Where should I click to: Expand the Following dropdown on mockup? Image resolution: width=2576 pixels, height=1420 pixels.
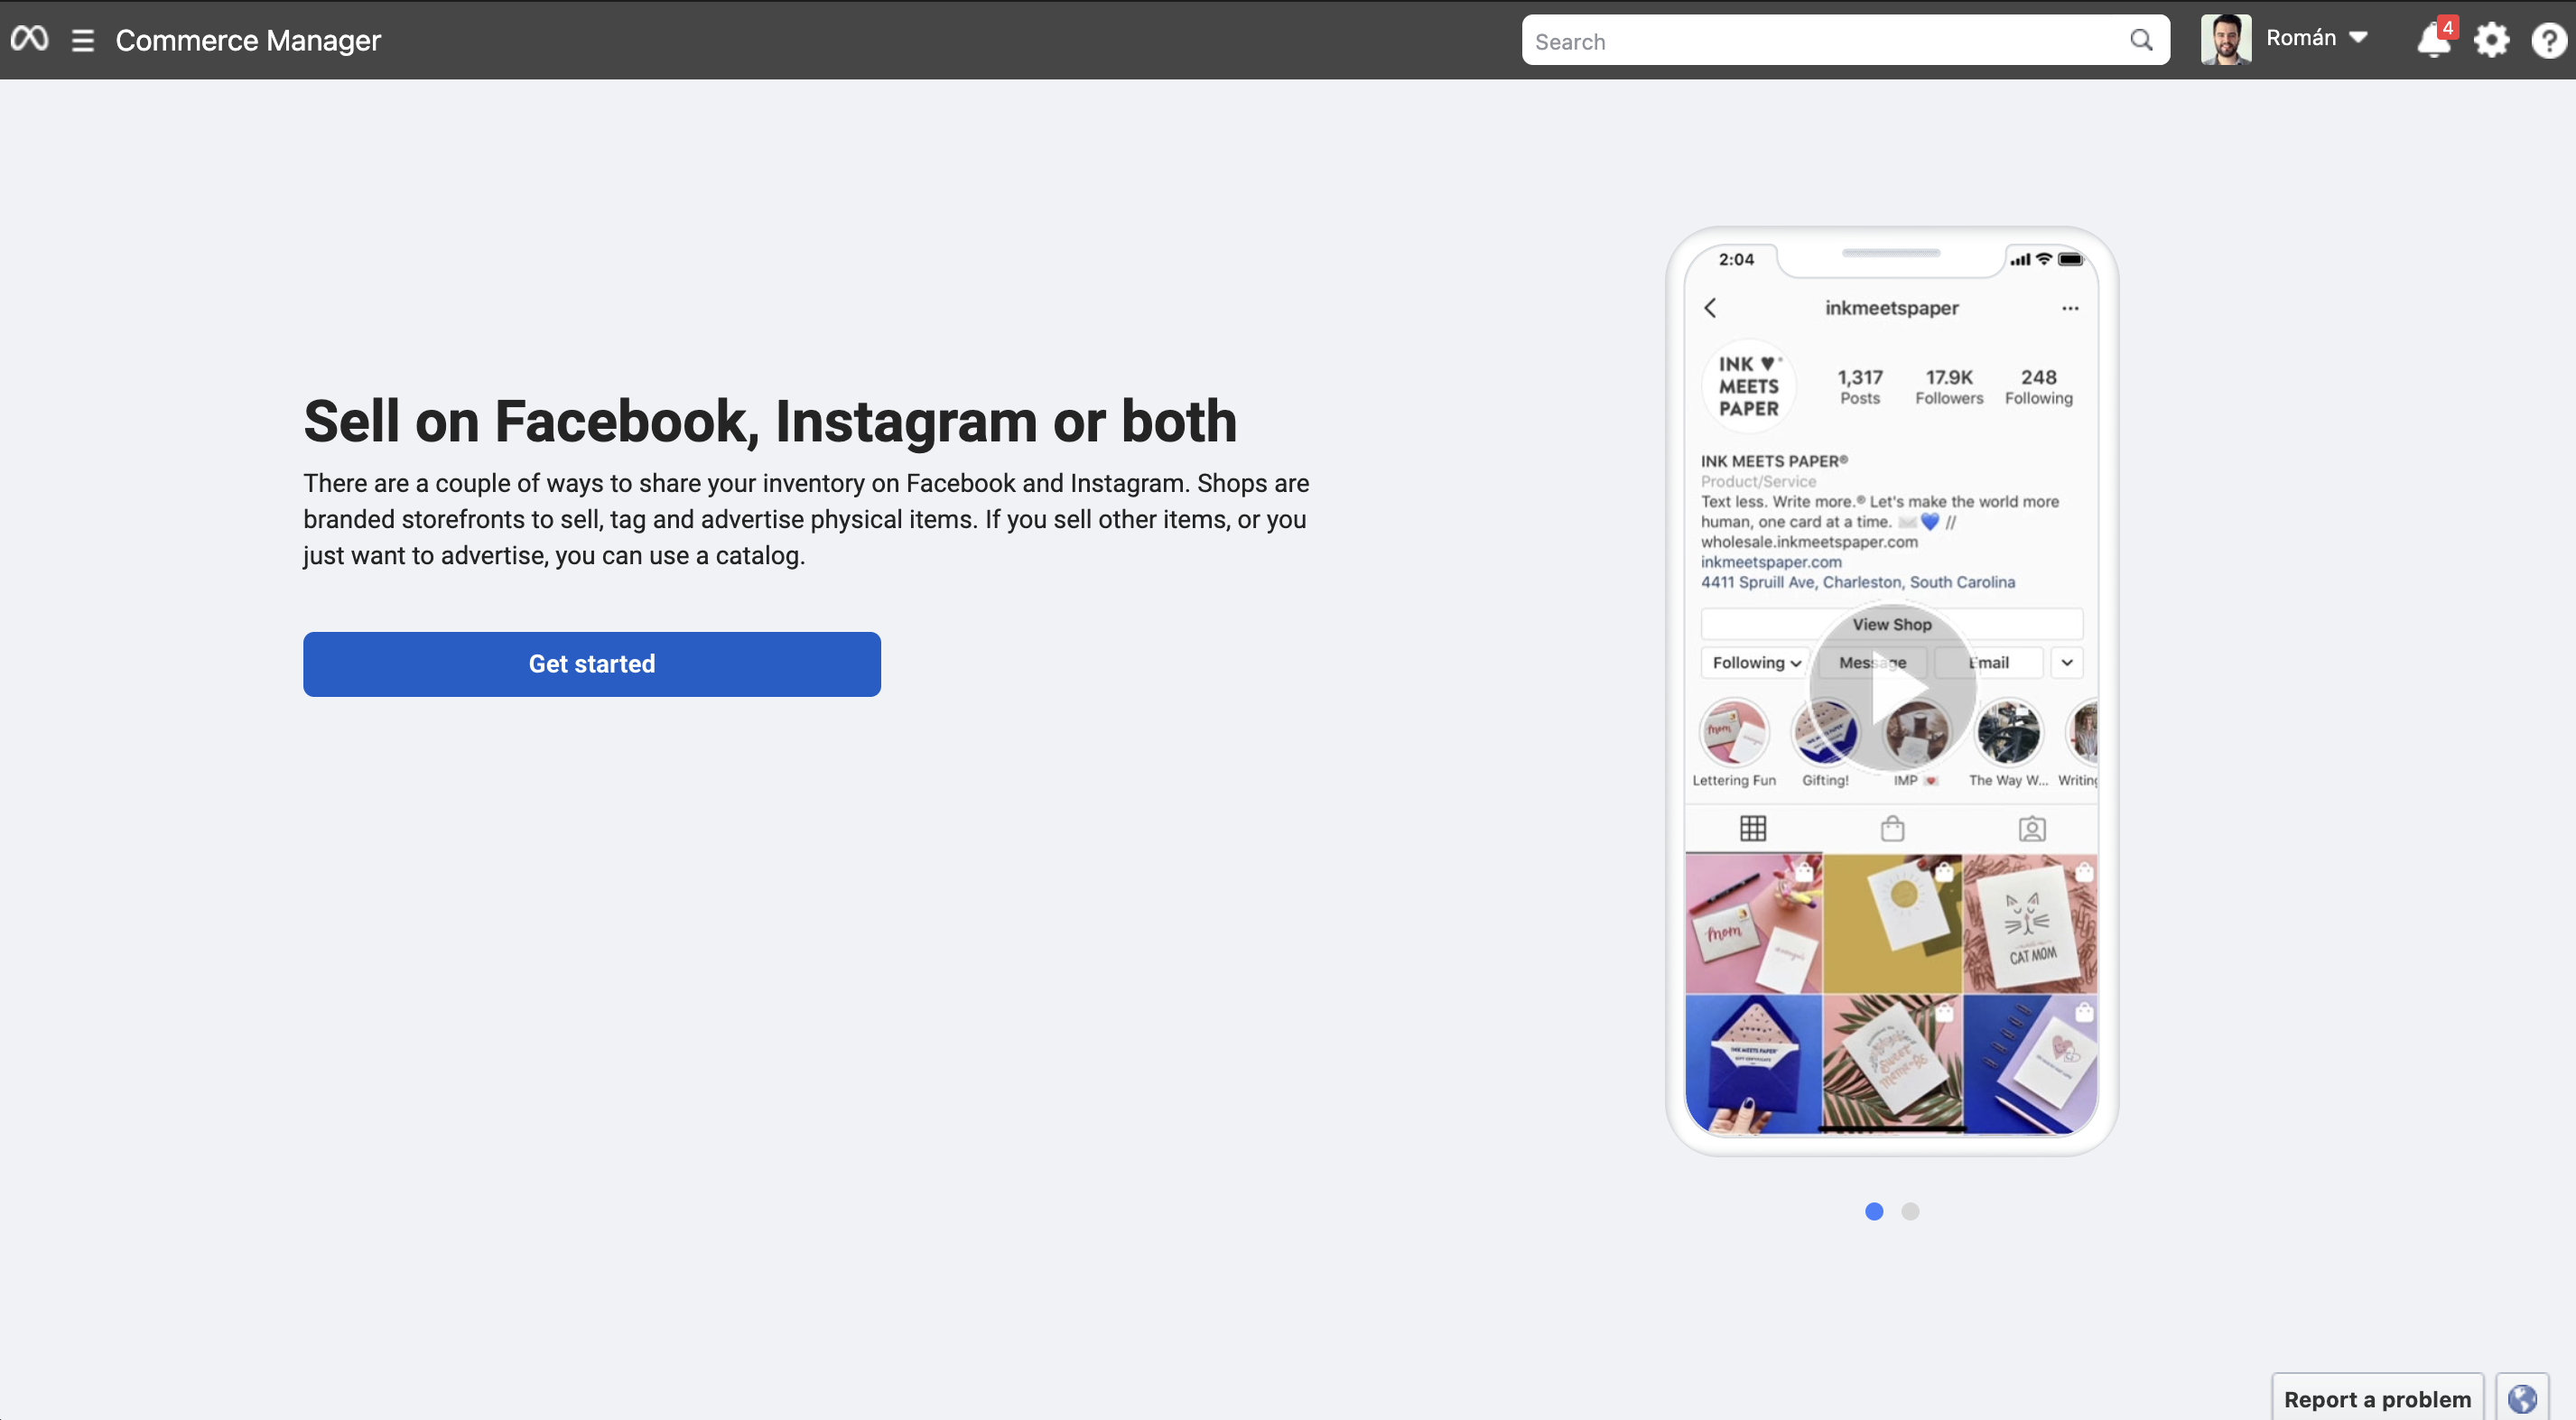coord(1751,663)
